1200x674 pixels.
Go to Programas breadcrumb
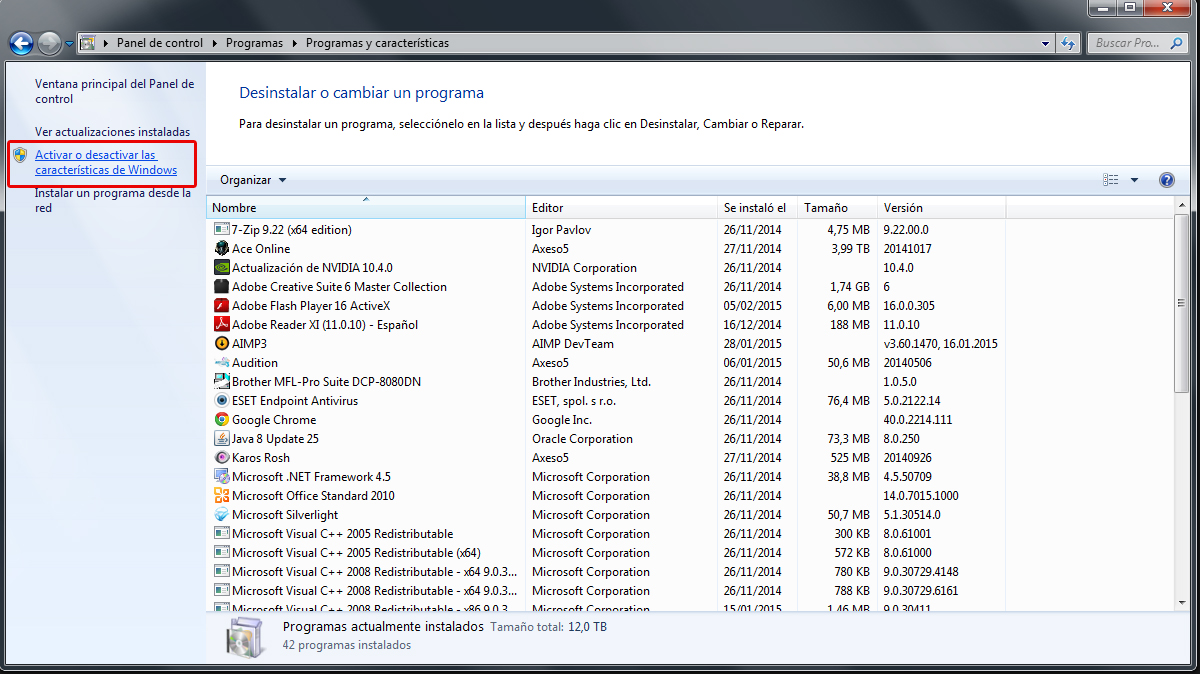(254, 43)
